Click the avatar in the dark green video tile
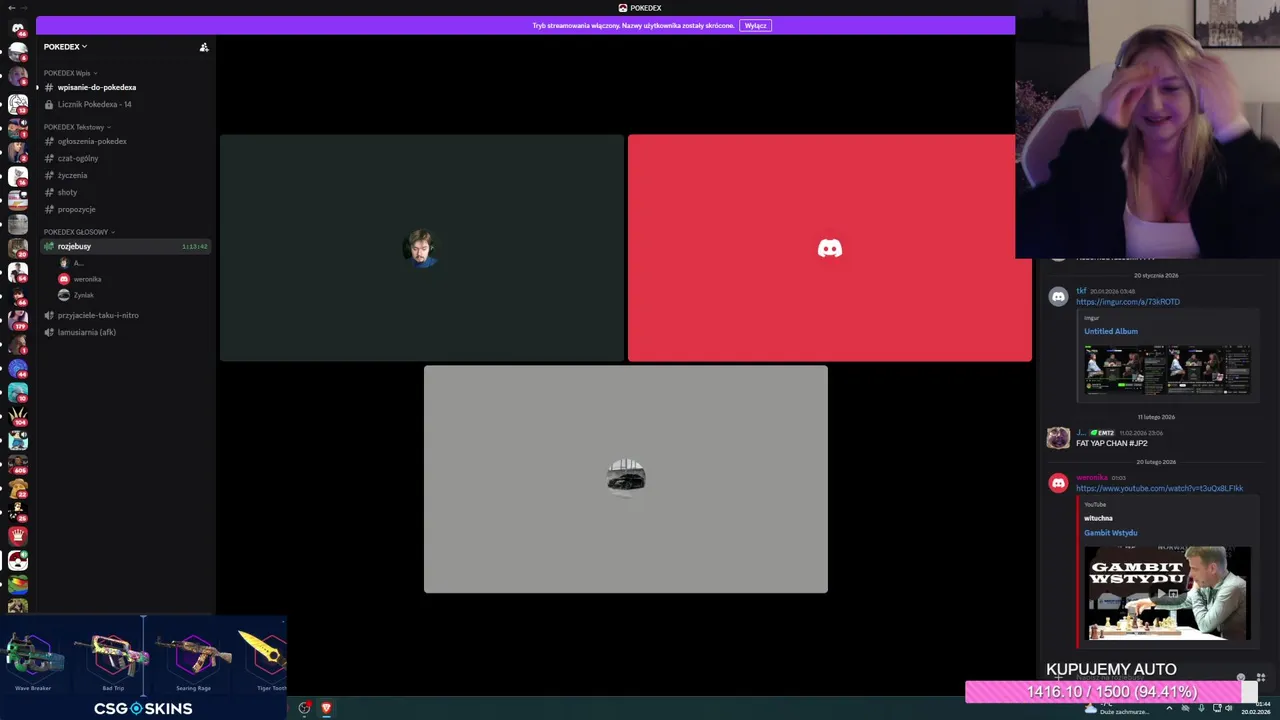Image resolution: width=1280 pixels, height=720 pixels. click(422, 248)
